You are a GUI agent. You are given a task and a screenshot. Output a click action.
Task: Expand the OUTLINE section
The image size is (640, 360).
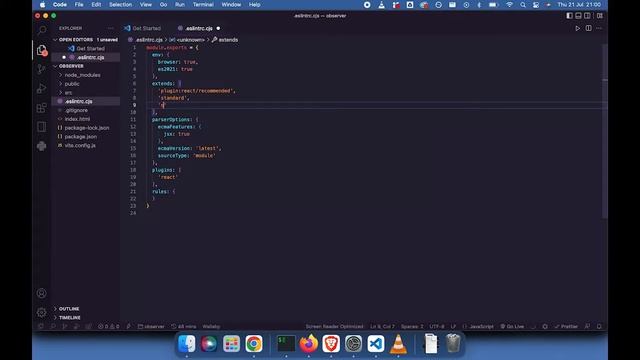69,309
